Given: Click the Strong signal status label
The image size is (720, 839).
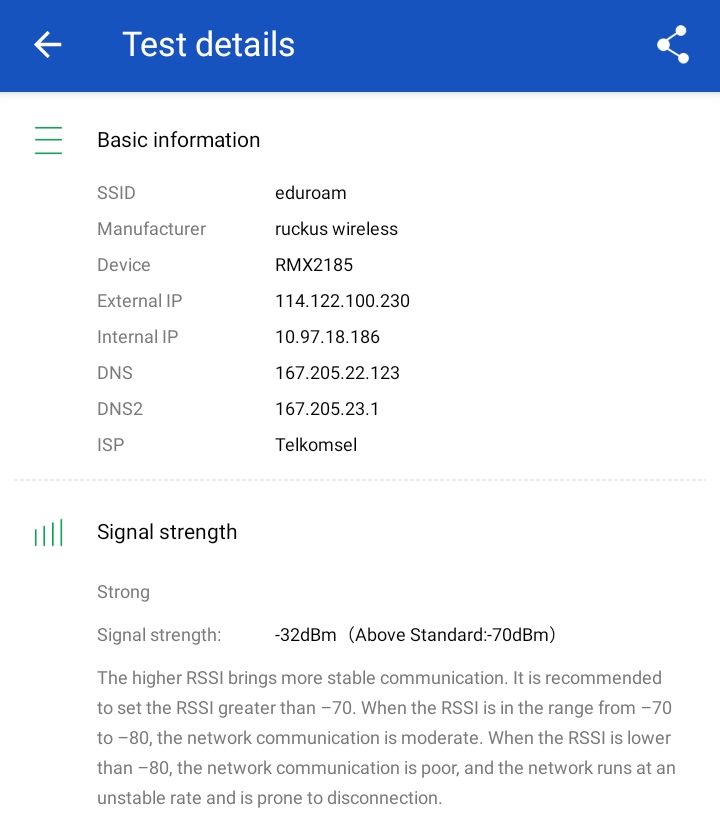Looking at the screenshot, I should (x=124, y=592).
